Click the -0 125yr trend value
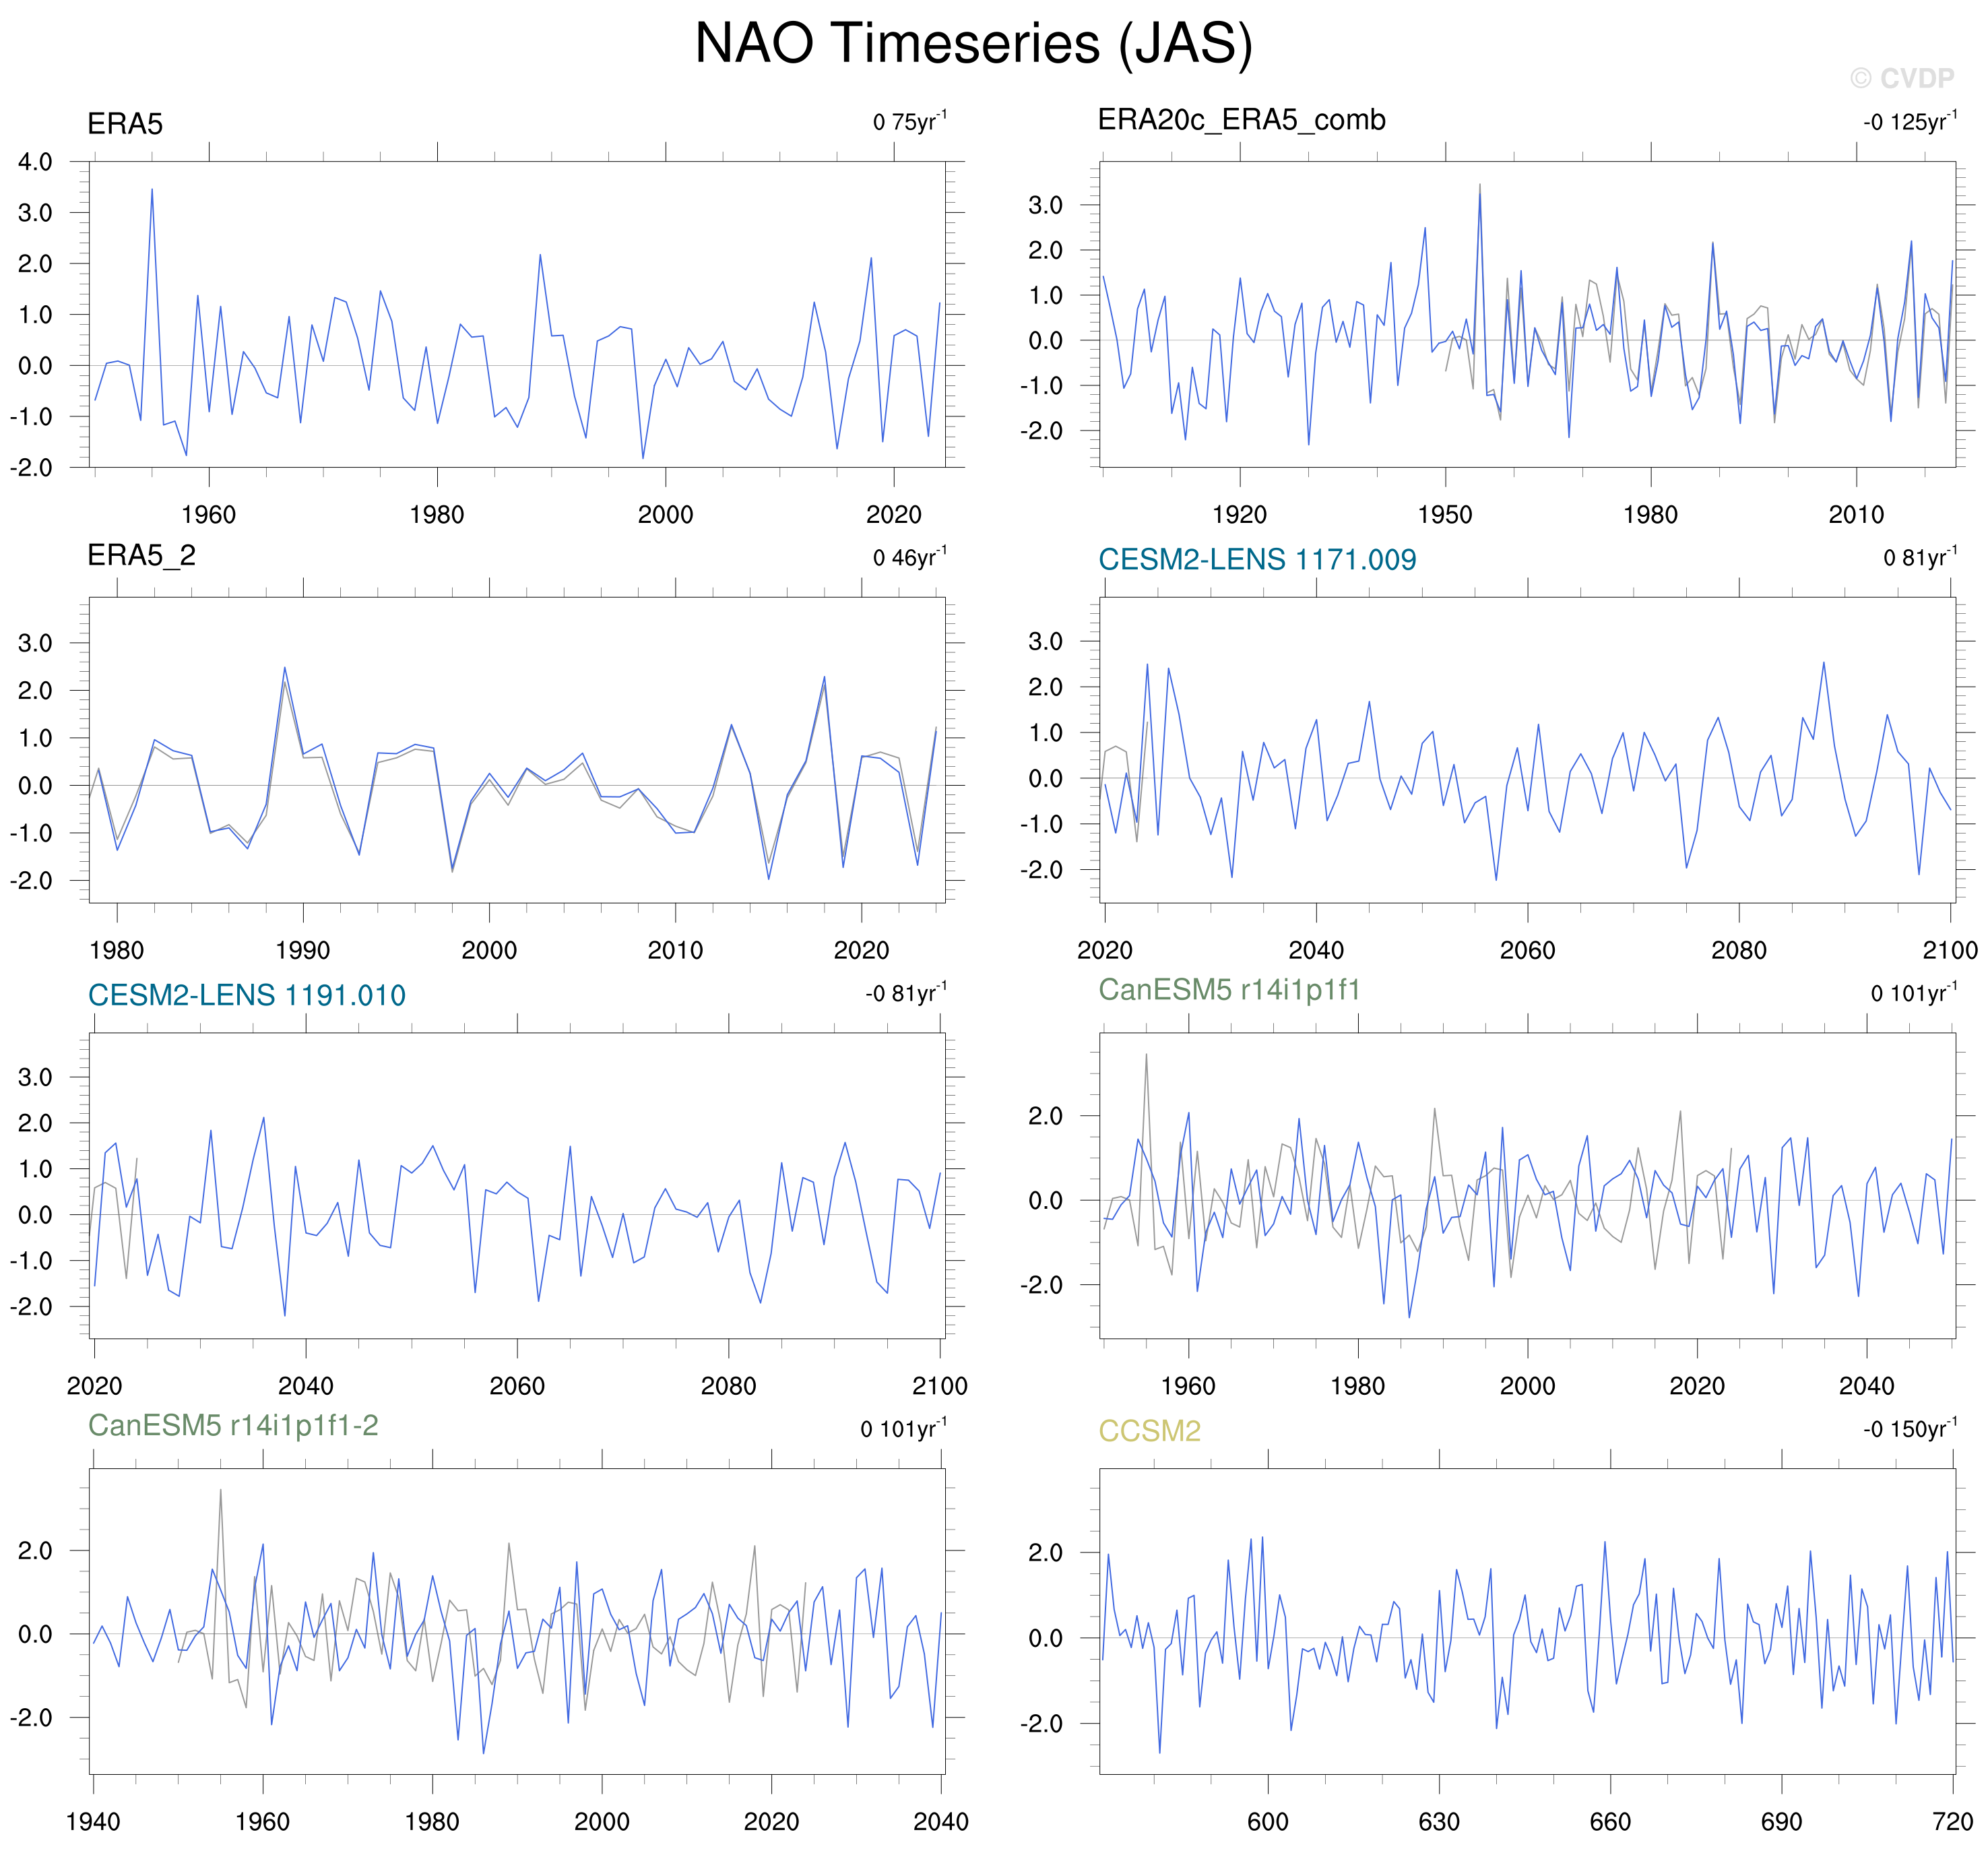The height and width of the screenshot is (1851, 1988). [x=1909, y=122]
